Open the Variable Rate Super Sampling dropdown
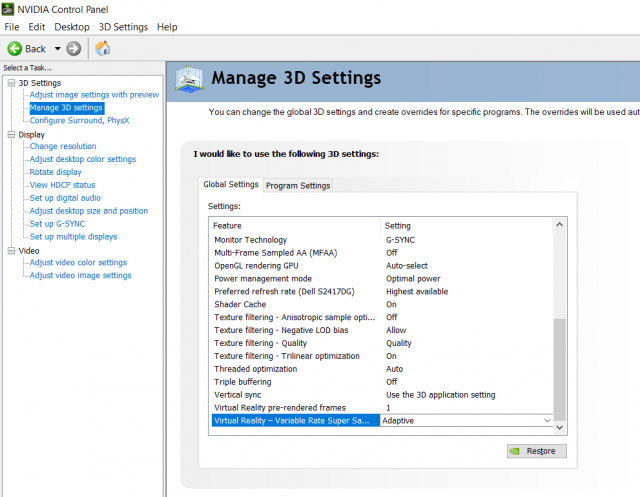The image size is (640, 497). pos(546,421)
